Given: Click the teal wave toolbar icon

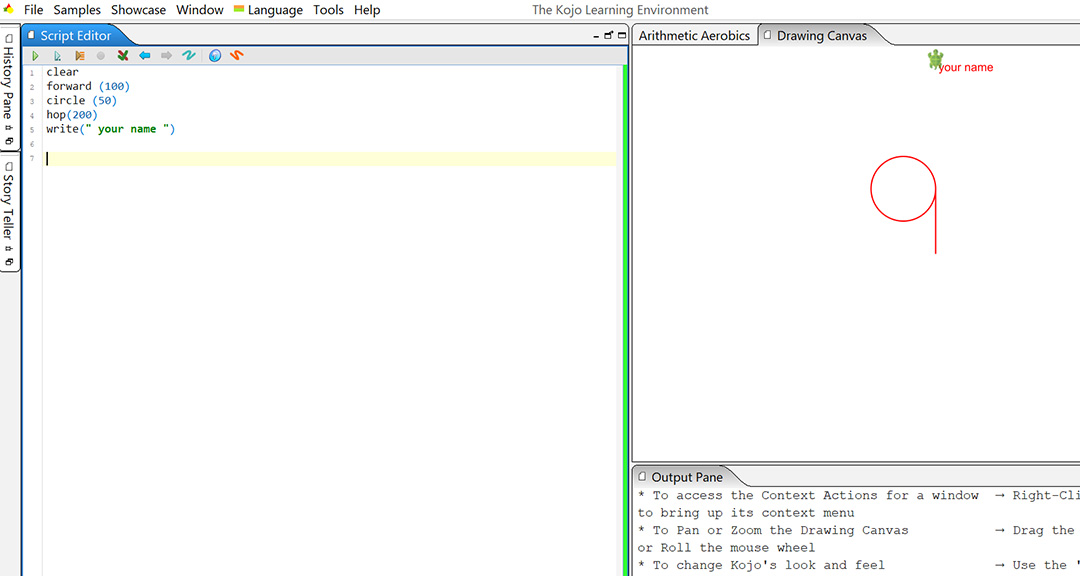Looking at the screenshot, I should (189, 56).
